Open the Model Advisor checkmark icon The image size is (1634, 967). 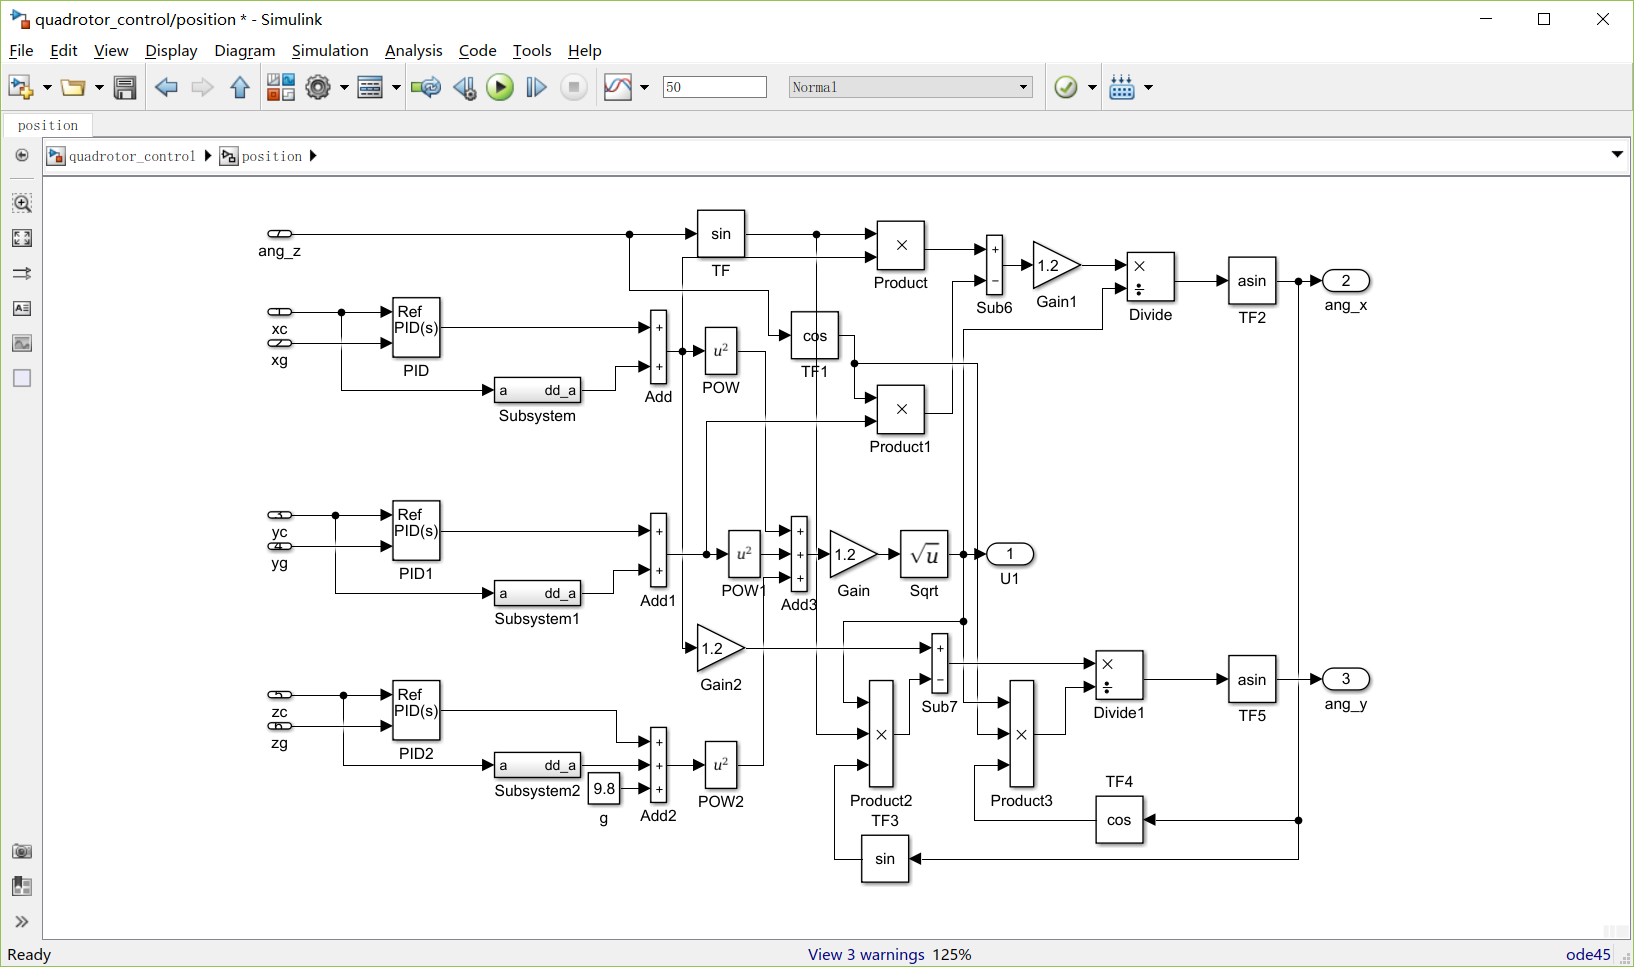coord(1066,88)
